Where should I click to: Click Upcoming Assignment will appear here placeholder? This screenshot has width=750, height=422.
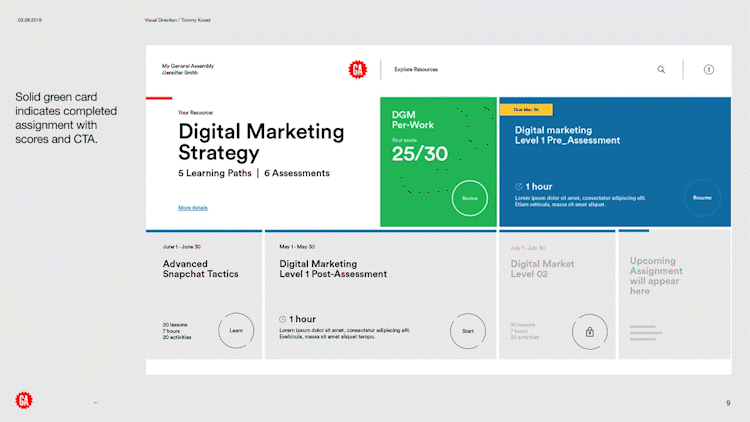pos(656,276)
